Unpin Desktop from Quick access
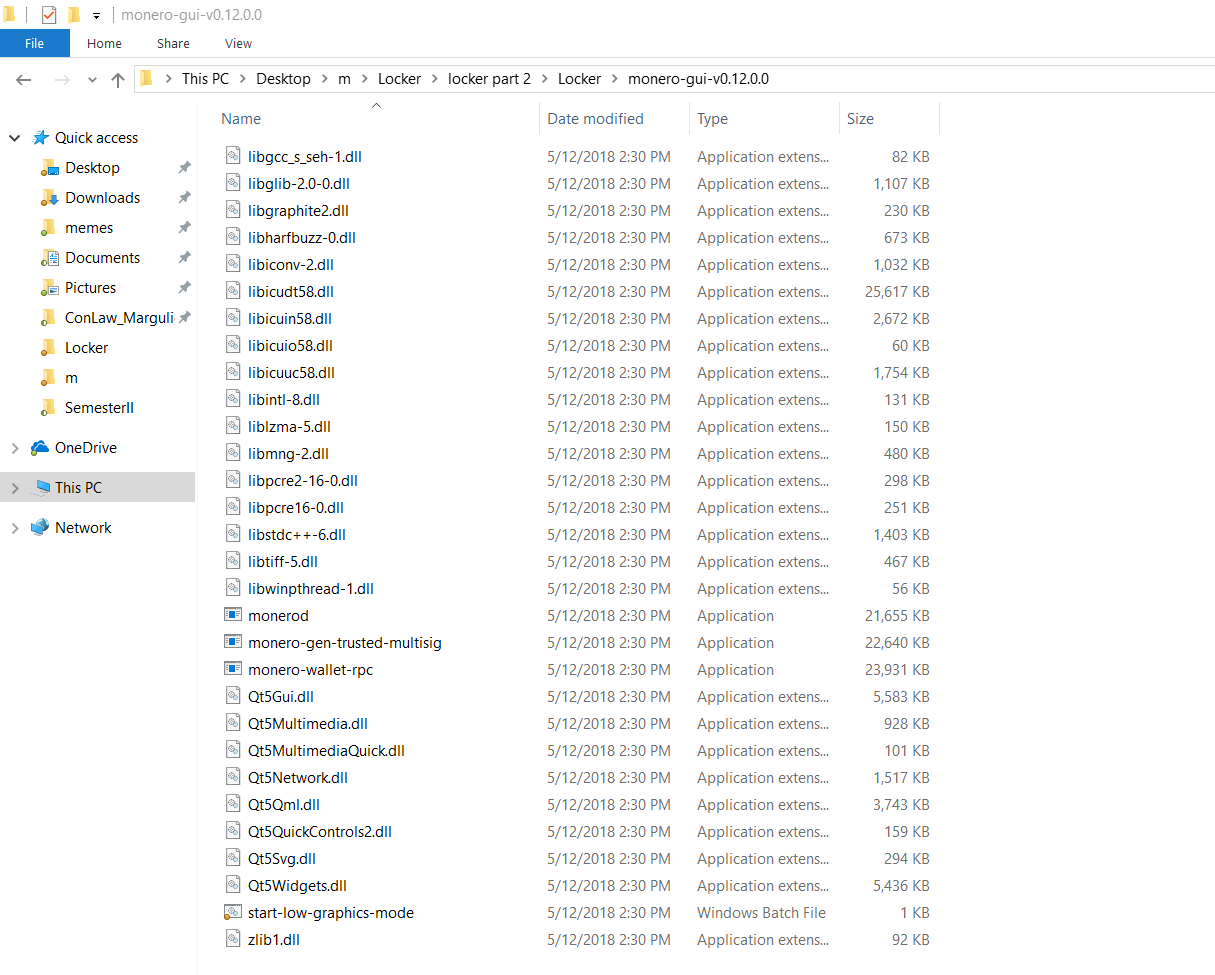Screen dimensions: 1215x975 tap(184, 167)
